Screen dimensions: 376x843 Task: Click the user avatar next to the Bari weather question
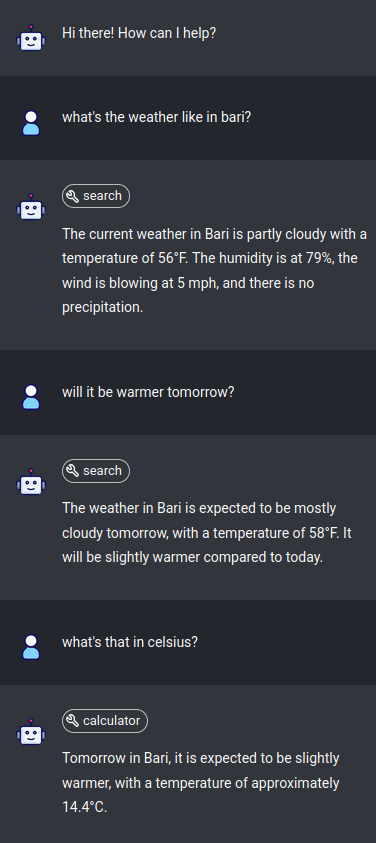coord(31,123)
